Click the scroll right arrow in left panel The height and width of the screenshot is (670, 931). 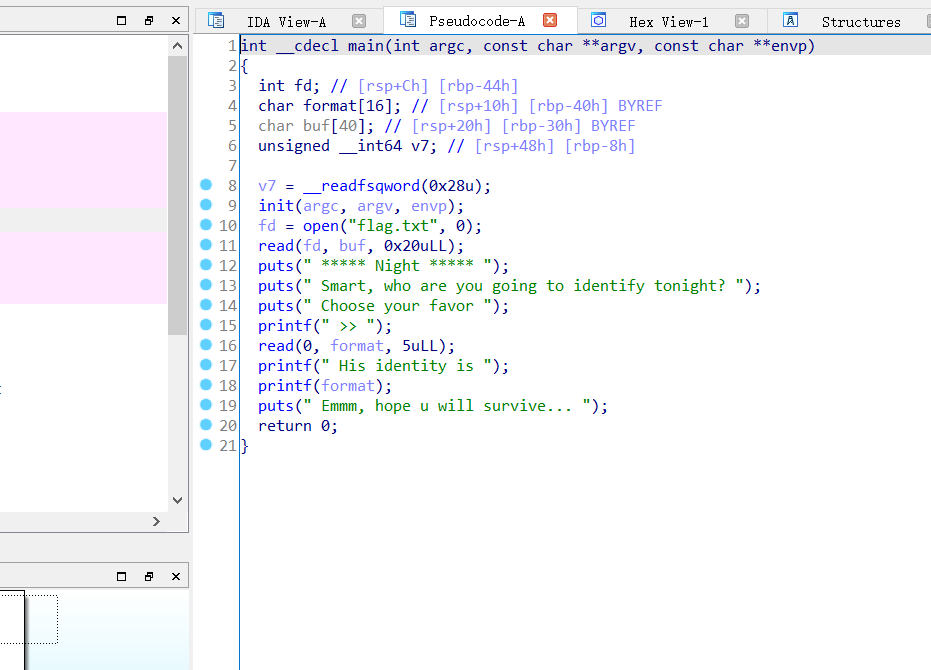click(156, 522)
